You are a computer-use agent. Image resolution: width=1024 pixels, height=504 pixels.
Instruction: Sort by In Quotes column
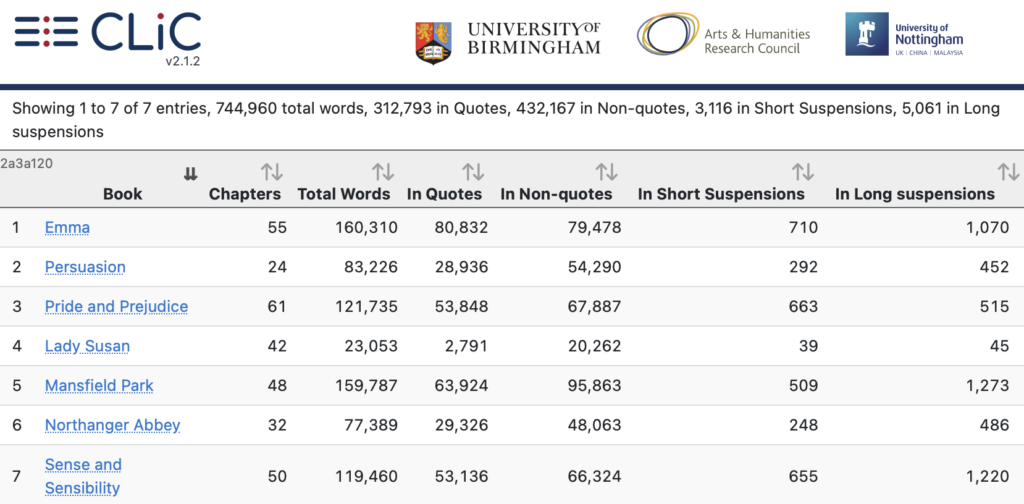473,172
